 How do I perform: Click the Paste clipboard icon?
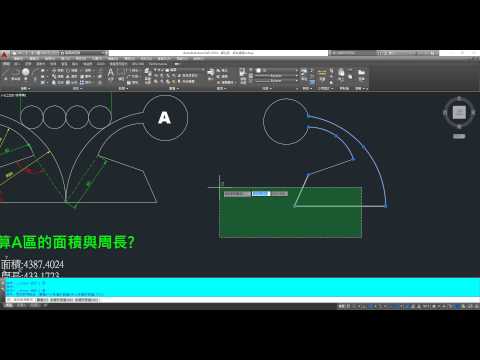(341, 73)
